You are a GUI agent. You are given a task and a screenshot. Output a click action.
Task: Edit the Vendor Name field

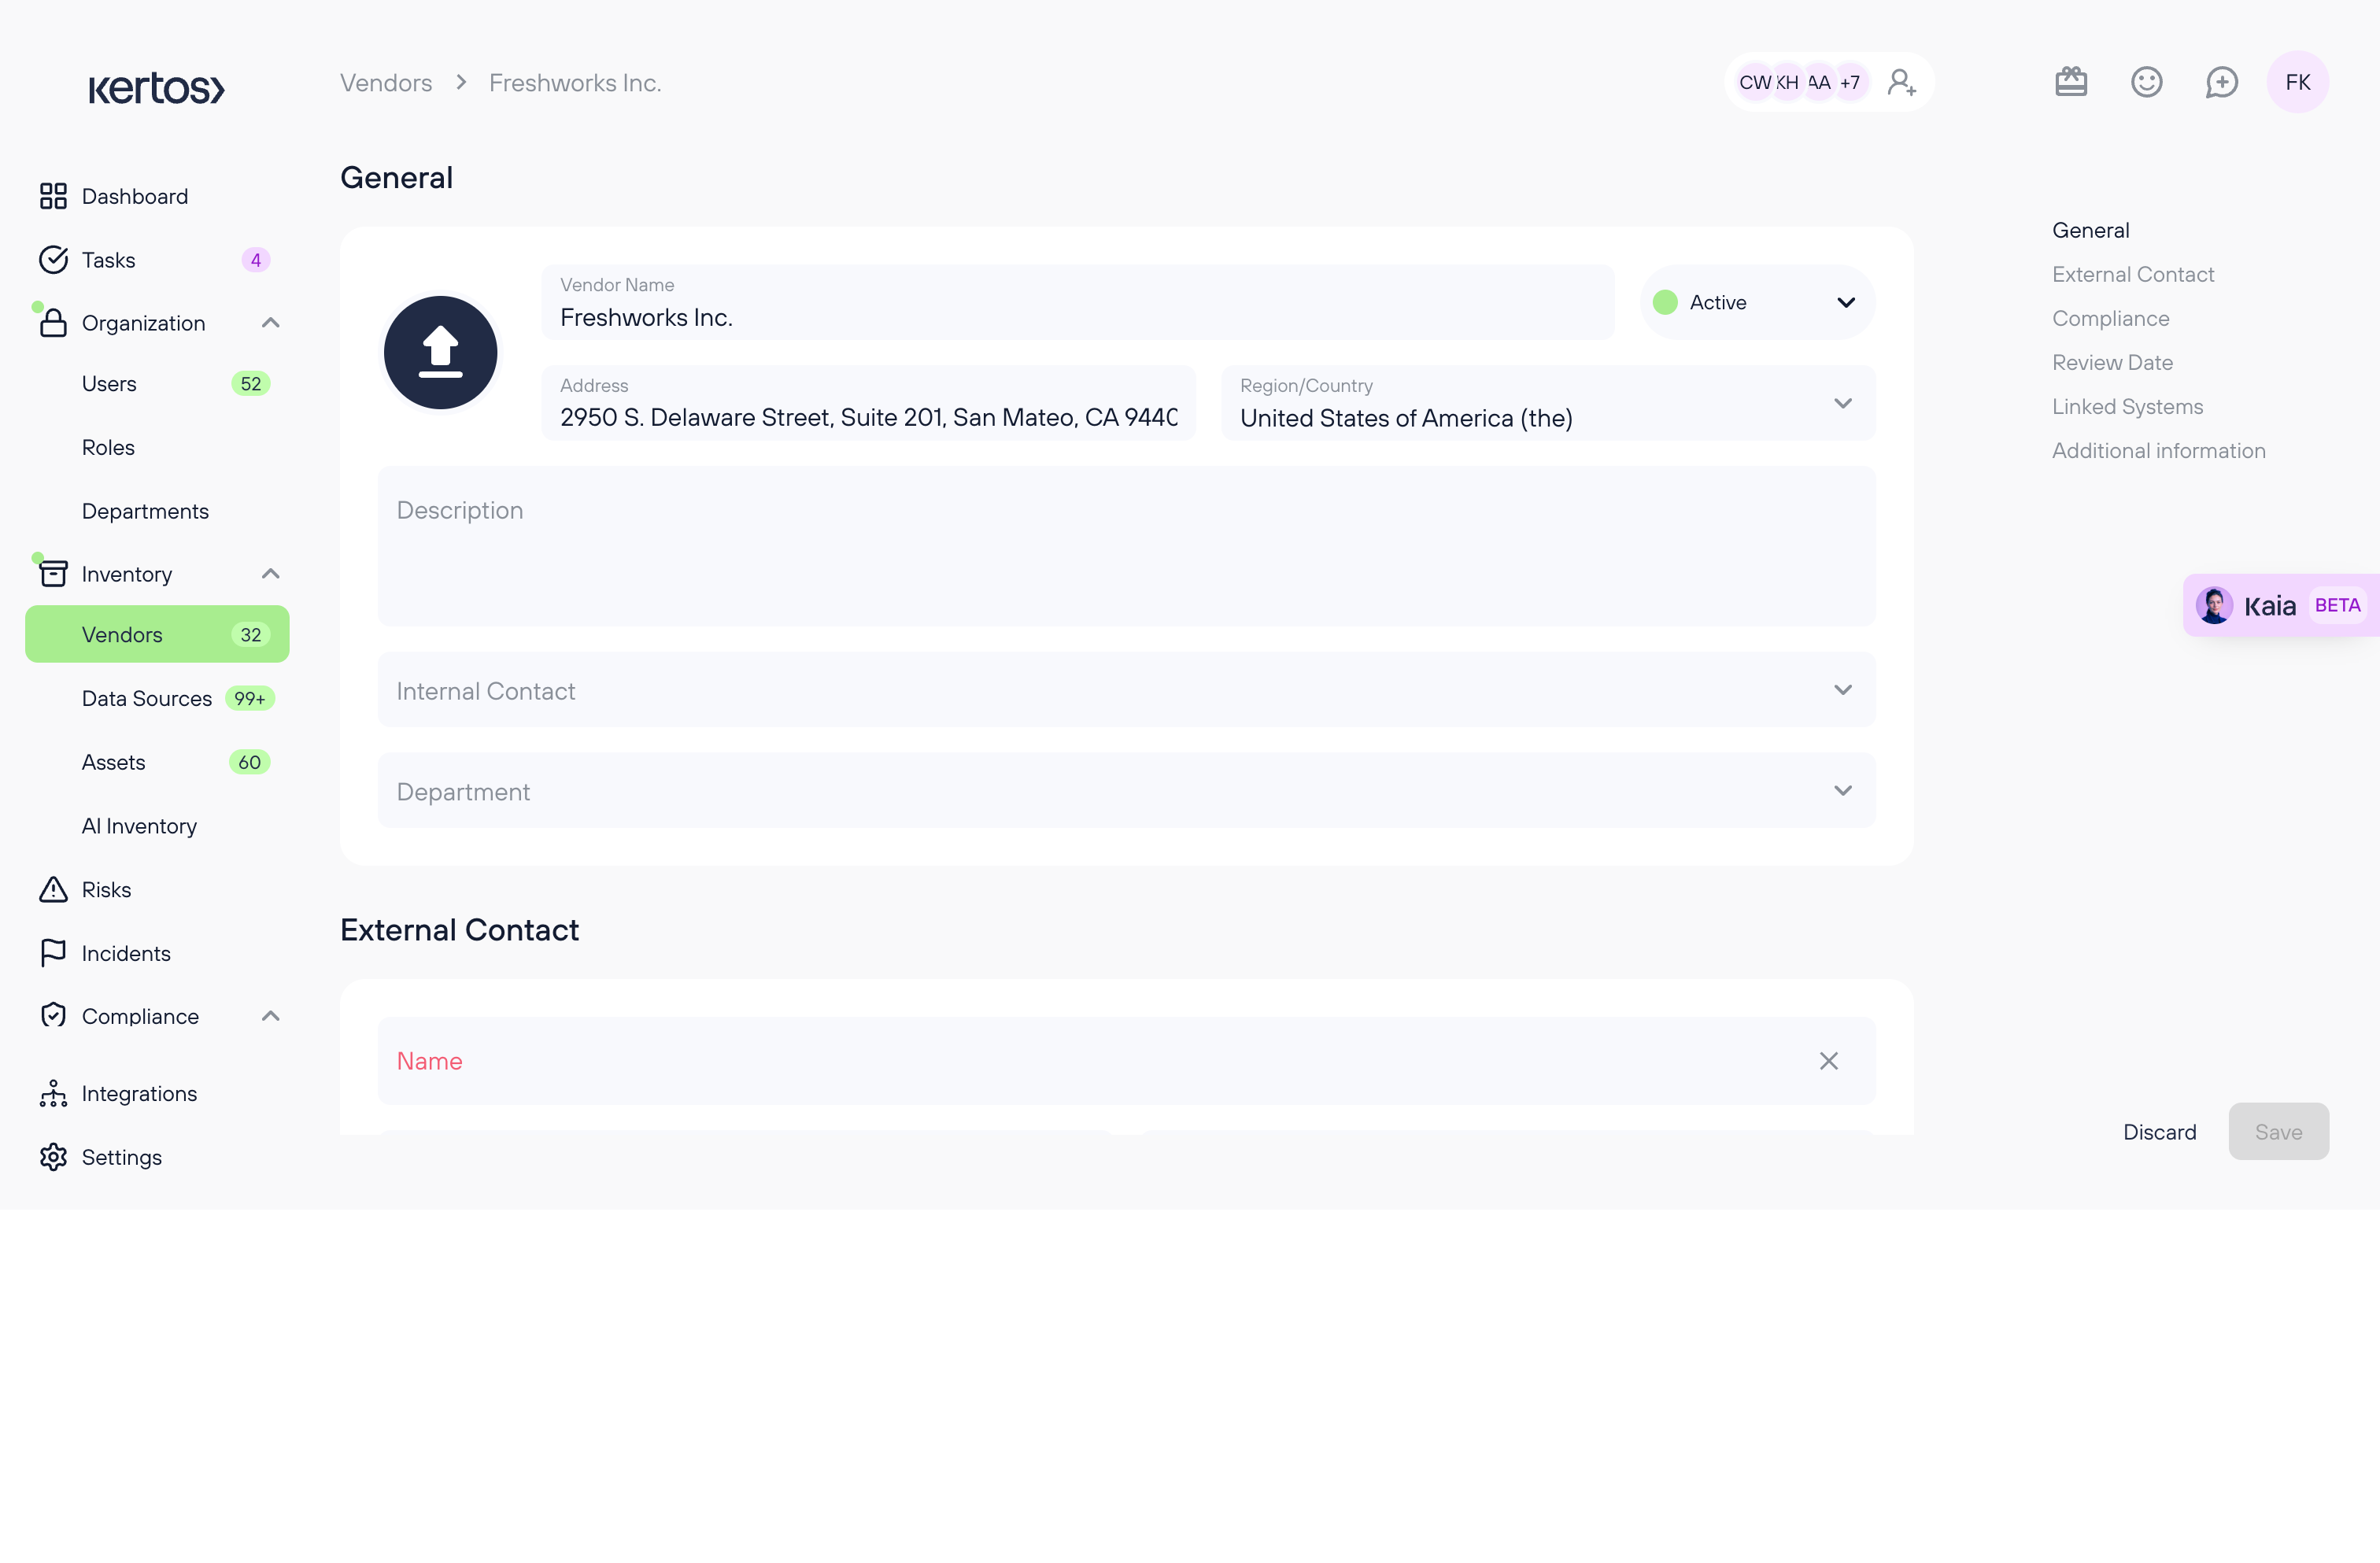(x=1078, y=302)
